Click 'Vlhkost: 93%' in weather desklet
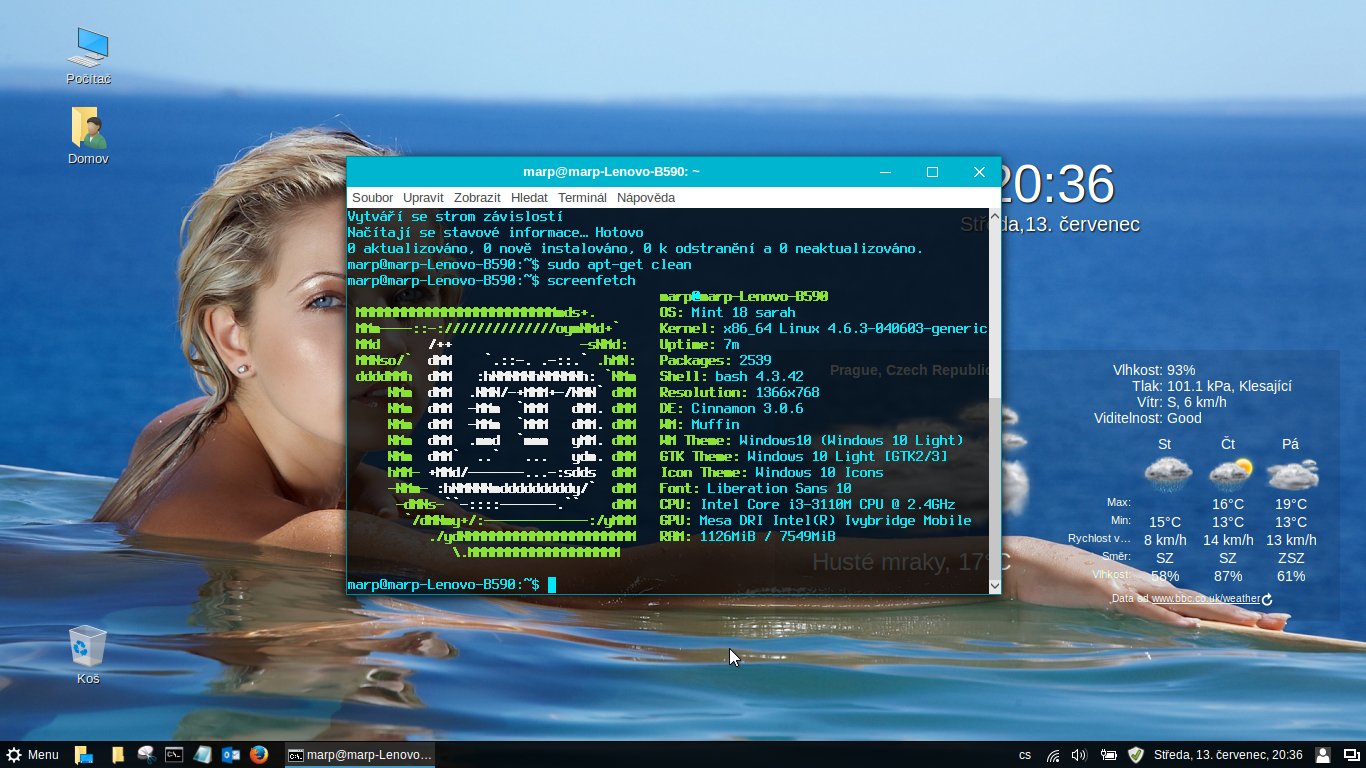 click(1154, 370)
